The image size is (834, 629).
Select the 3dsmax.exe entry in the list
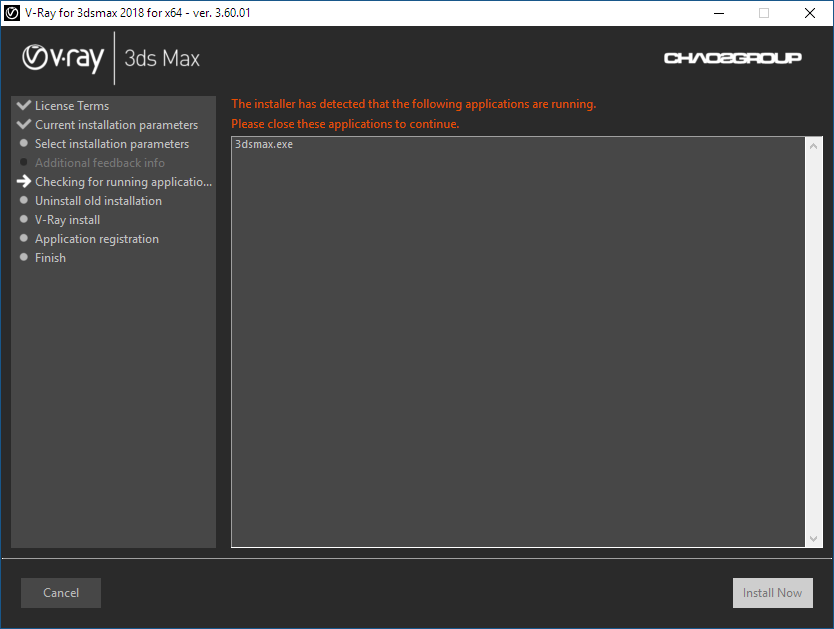click(x=264, y=145)
